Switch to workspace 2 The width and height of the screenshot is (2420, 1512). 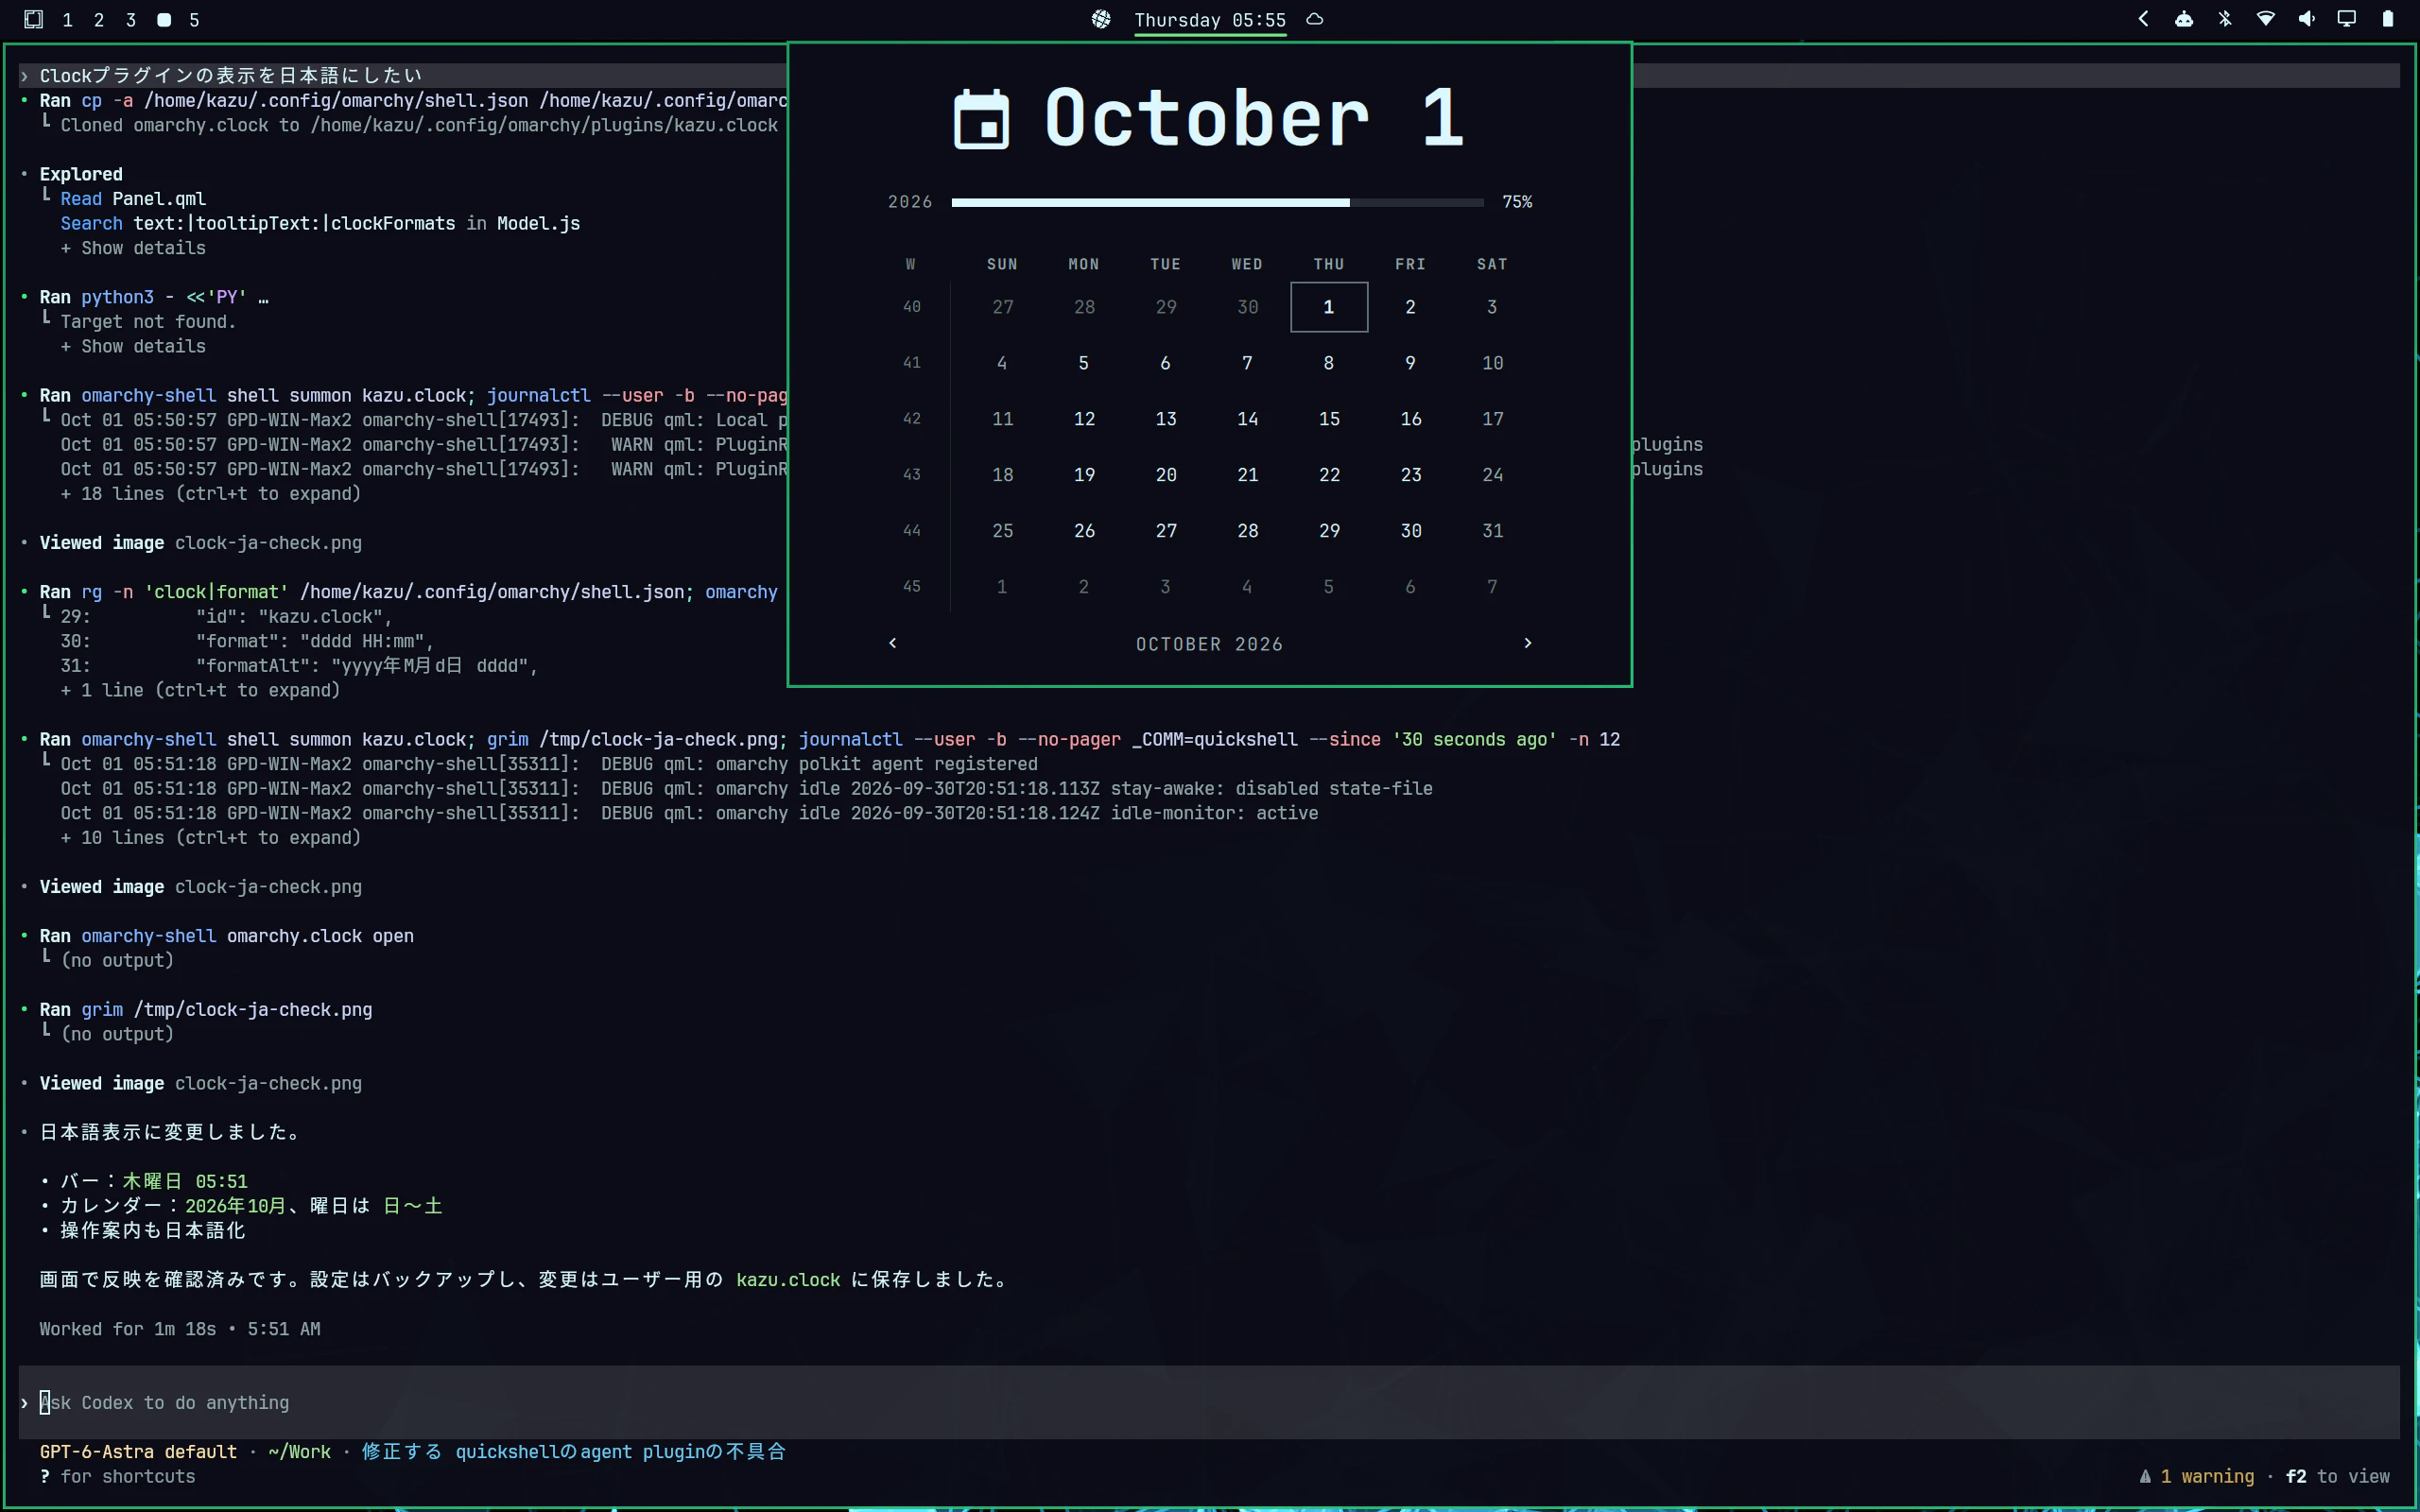click(x=99, y=20)
